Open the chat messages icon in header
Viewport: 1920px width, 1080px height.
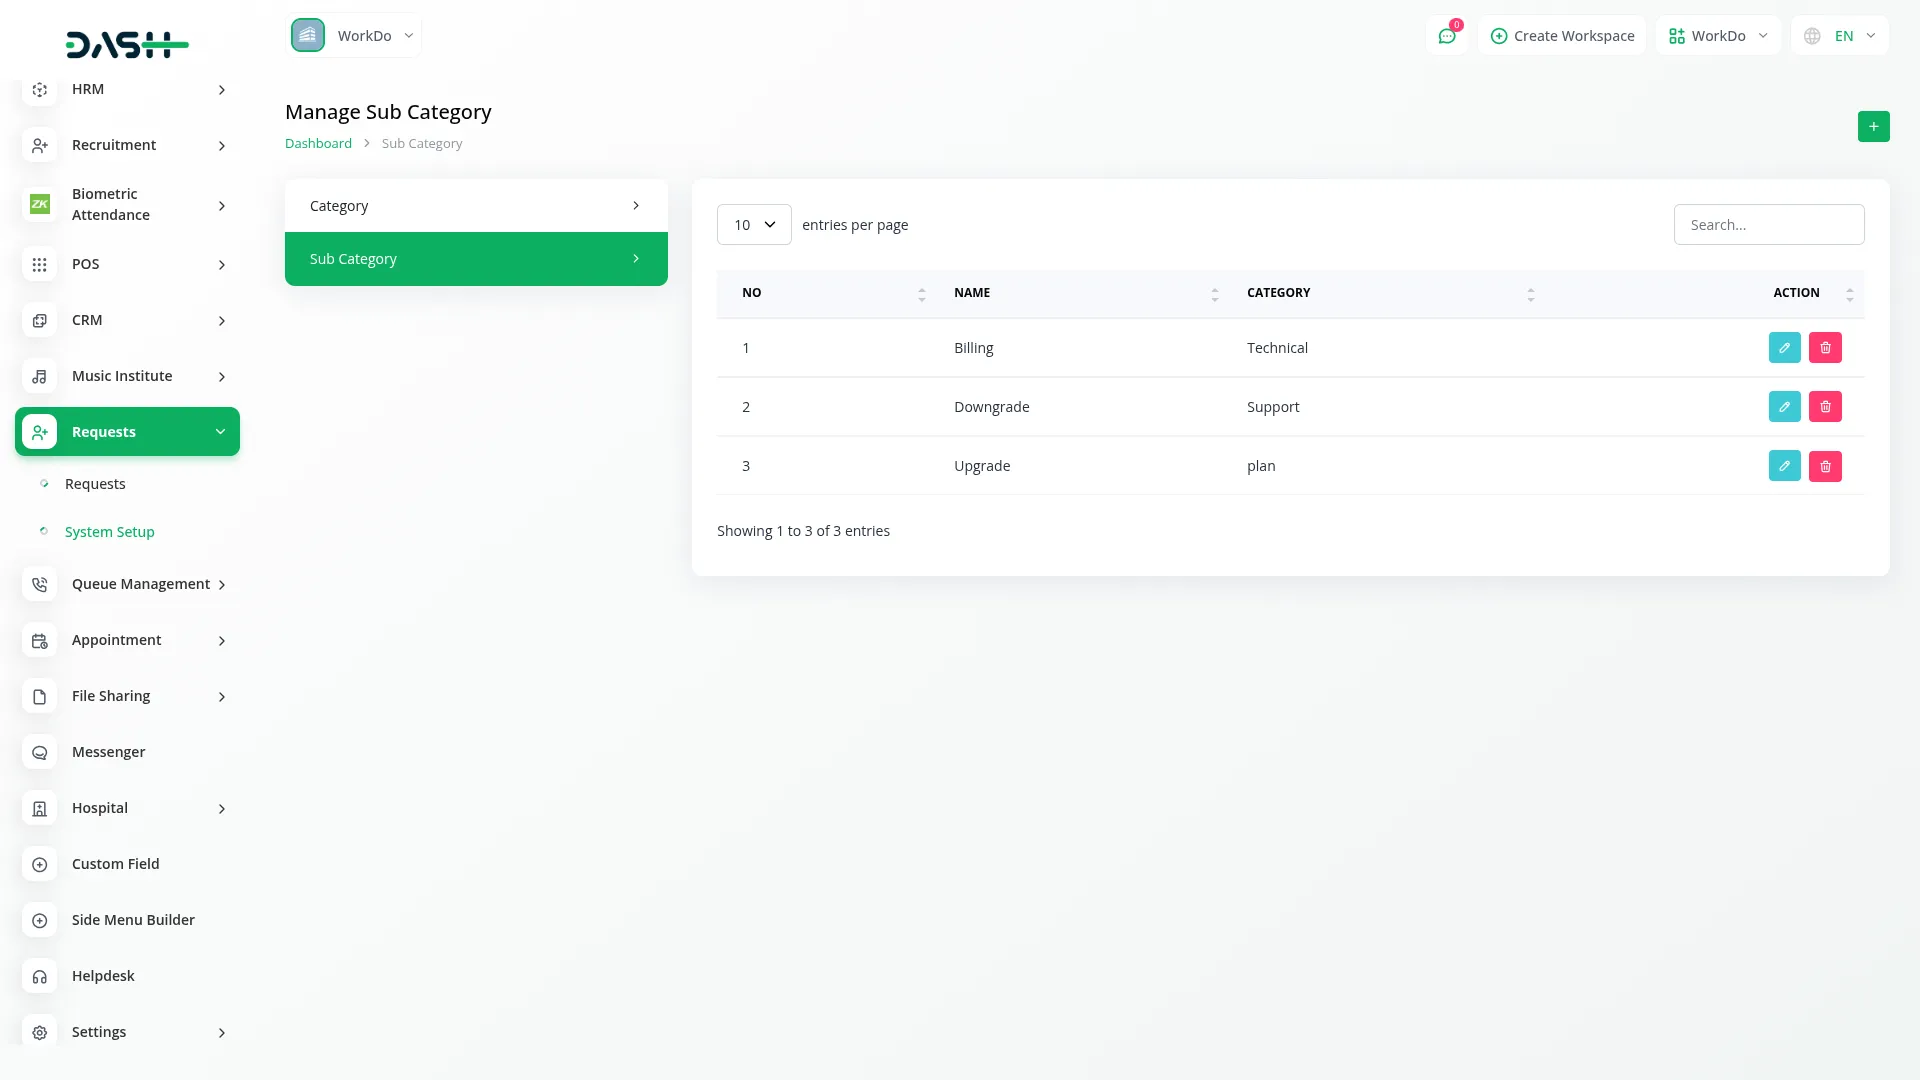click(1446, 36)
